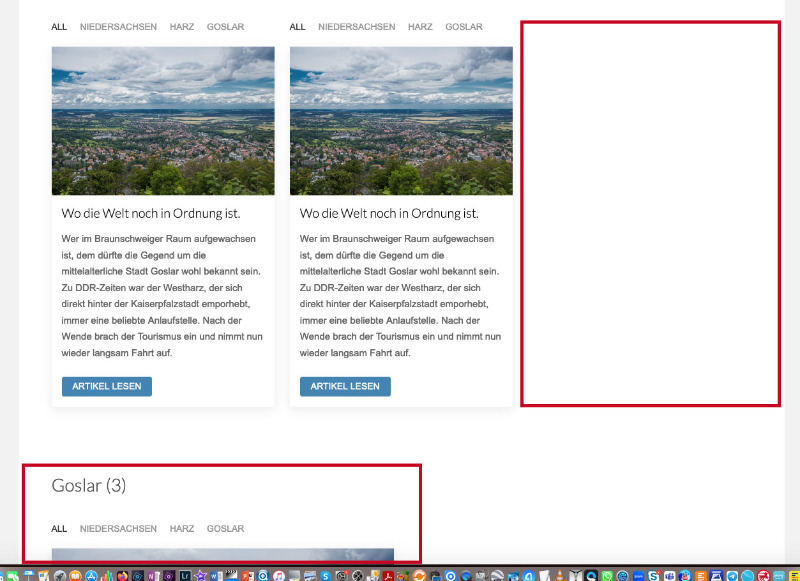
Task: Open Telegram from the Dock
Action: coord(732,576)
